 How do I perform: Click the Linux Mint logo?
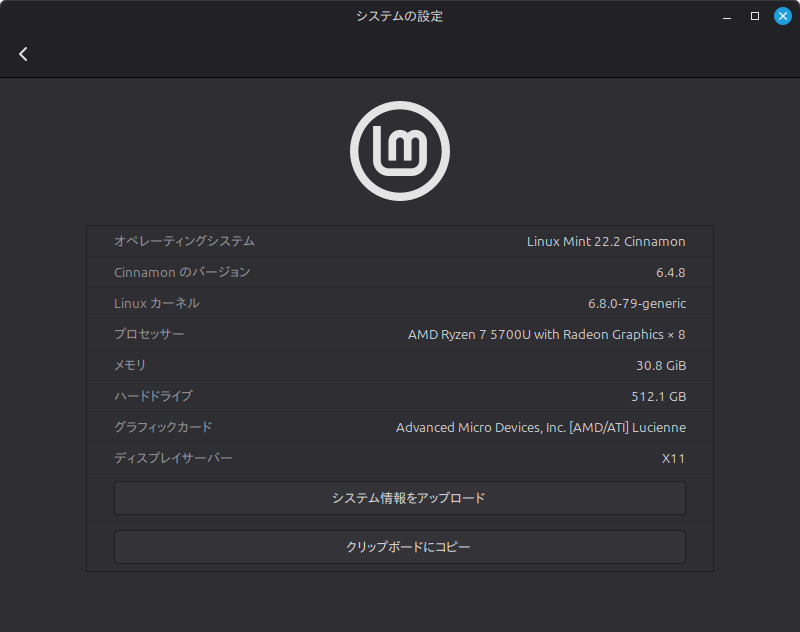[x=400, y=152]
